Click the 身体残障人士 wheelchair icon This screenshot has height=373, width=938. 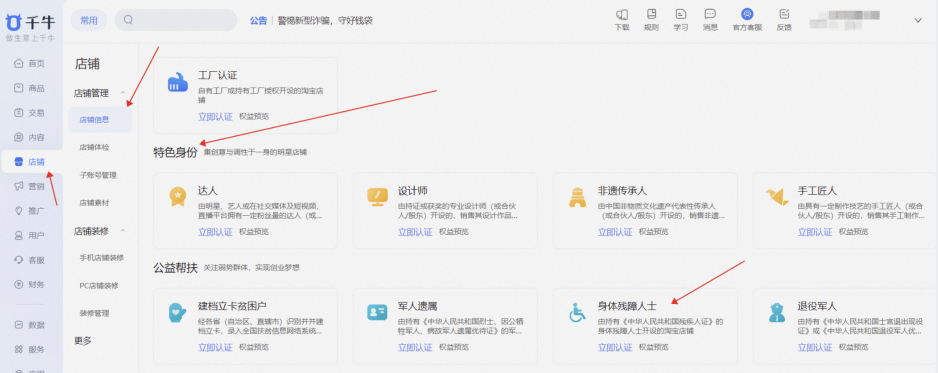point(577,312)
